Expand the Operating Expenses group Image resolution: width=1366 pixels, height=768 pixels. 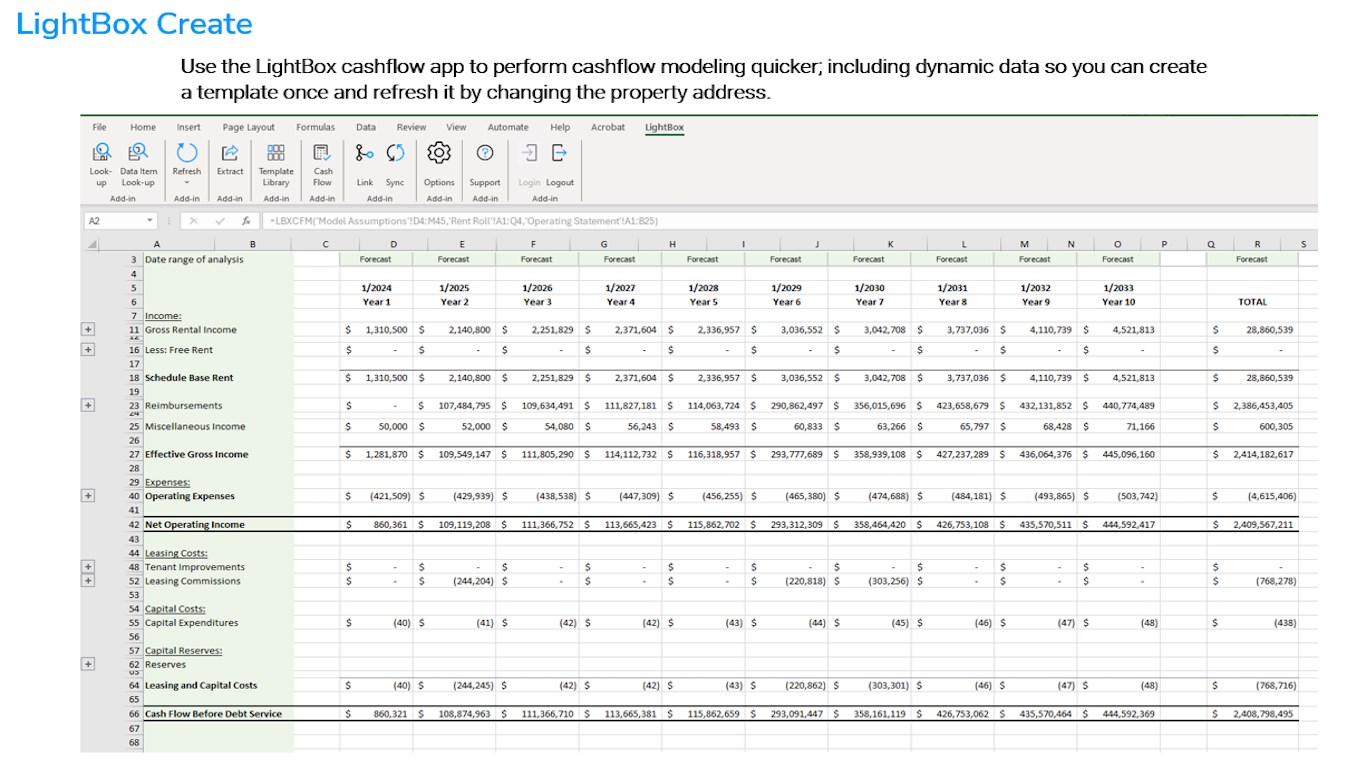[x=88, y=496]
